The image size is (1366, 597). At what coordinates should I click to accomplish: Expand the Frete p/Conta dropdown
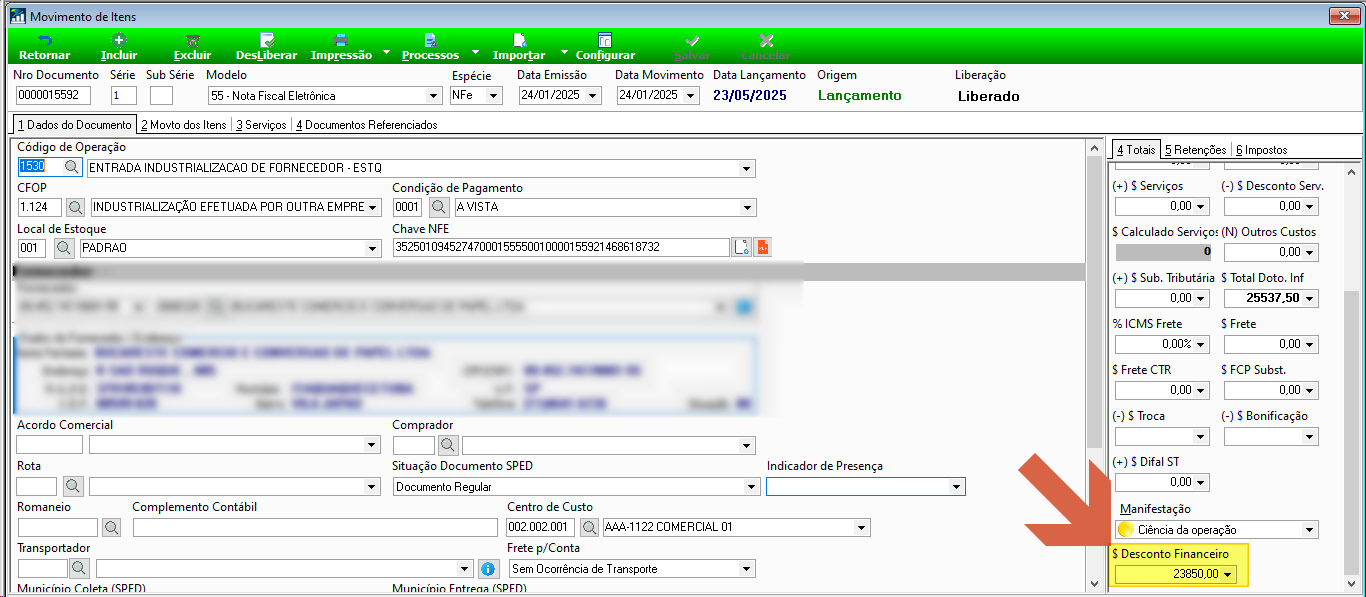pos(746,568)
